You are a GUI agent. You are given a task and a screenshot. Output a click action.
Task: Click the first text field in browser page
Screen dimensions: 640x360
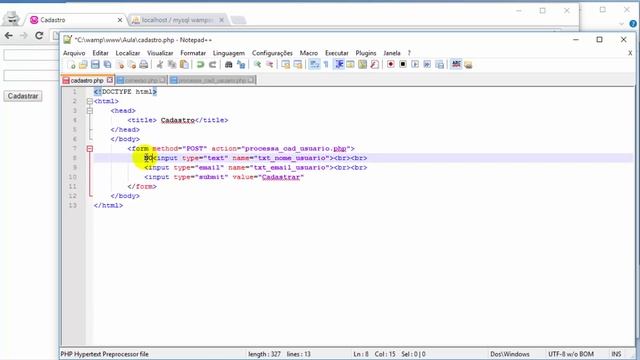(x=31, y=55)
